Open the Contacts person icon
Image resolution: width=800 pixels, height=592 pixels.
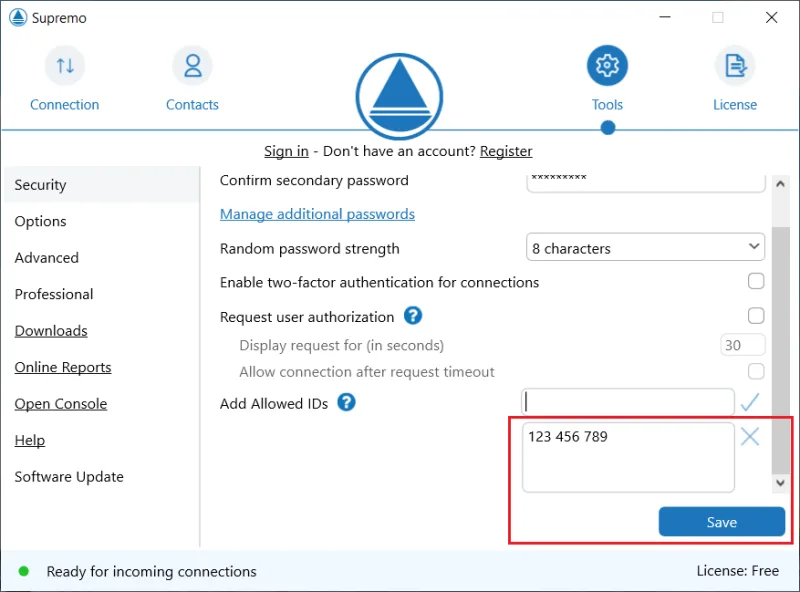click(192, 65)
